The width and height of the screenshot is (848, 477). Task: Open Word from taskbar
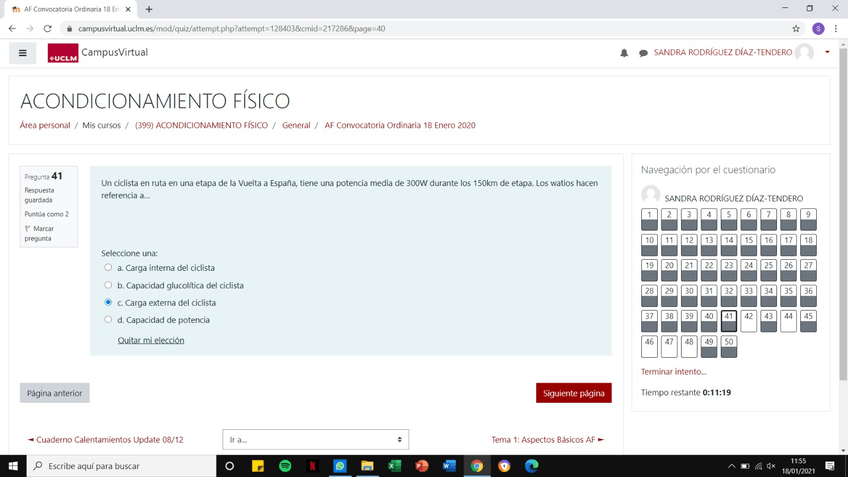tap(449, 466)
